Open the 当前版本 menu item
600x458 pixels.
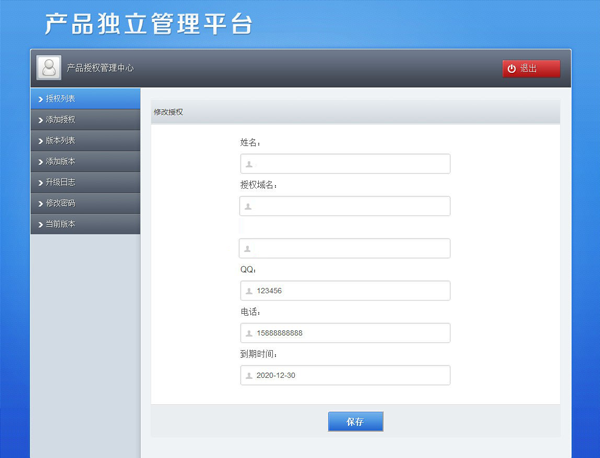(85, 224)
